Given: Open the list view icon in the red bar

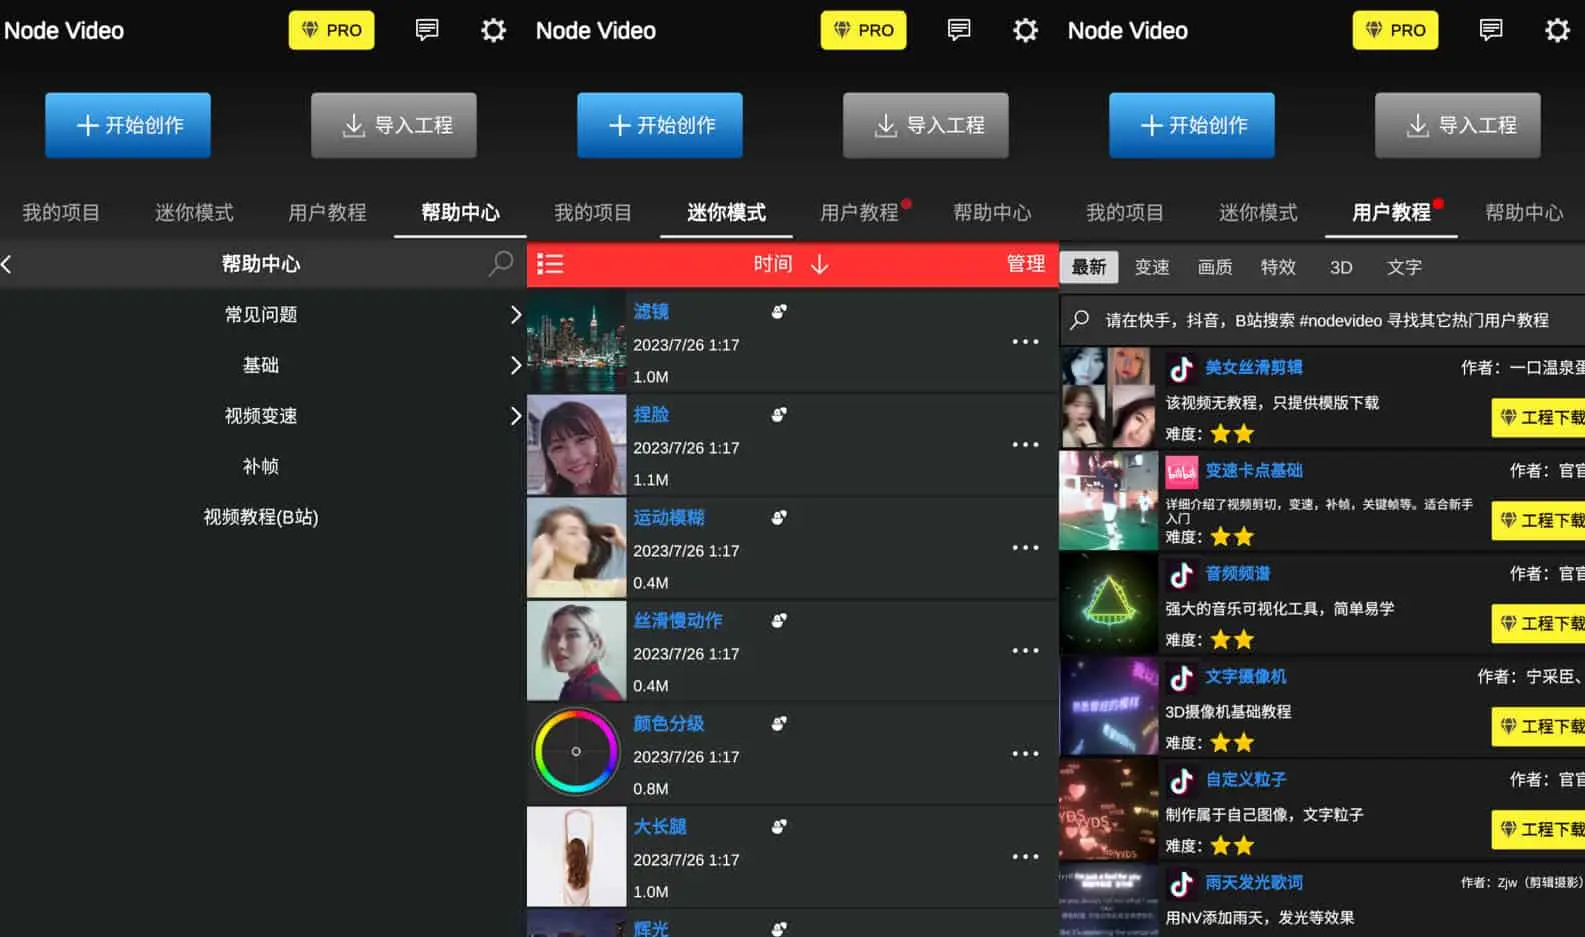Looking at the screenshot, I should click(x=550, y=264).
